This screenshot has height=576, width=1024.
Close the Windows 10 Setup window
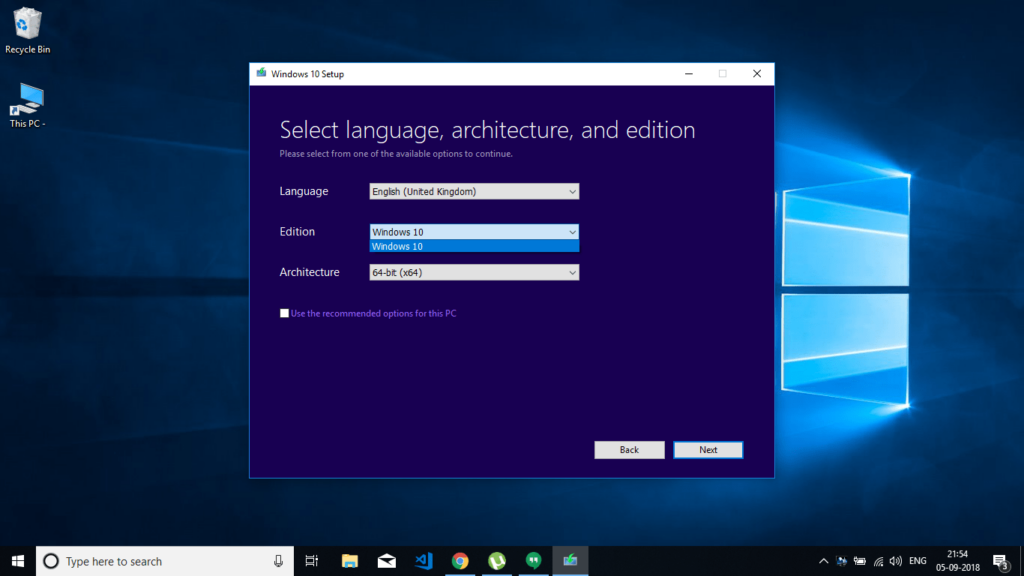pyautogui.click(x=757, y=74)
